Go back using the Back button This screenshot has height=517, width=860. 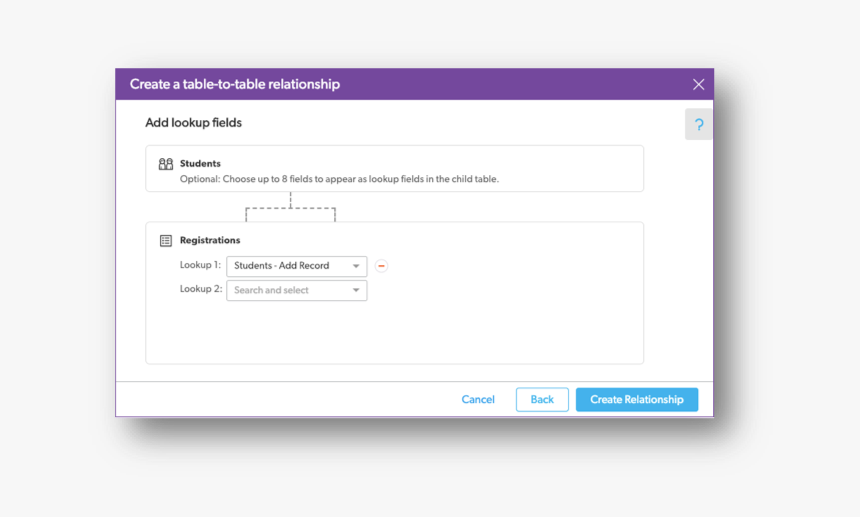(x=542, y=400)
